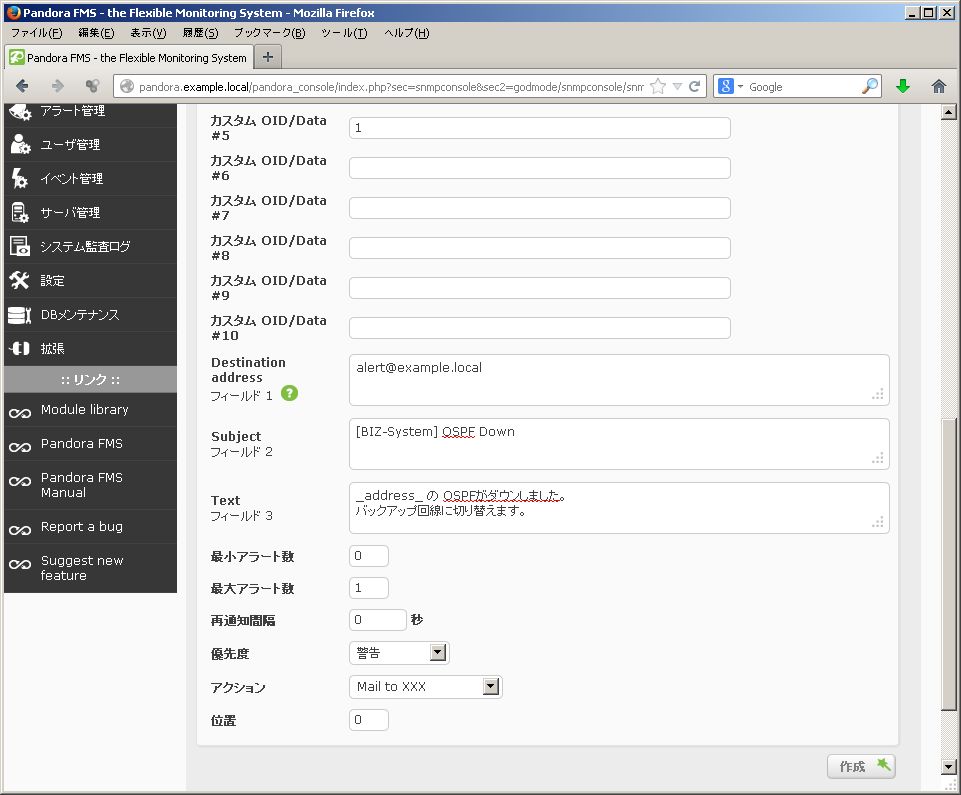Open the search engine selector dropdown

[730, 86]
